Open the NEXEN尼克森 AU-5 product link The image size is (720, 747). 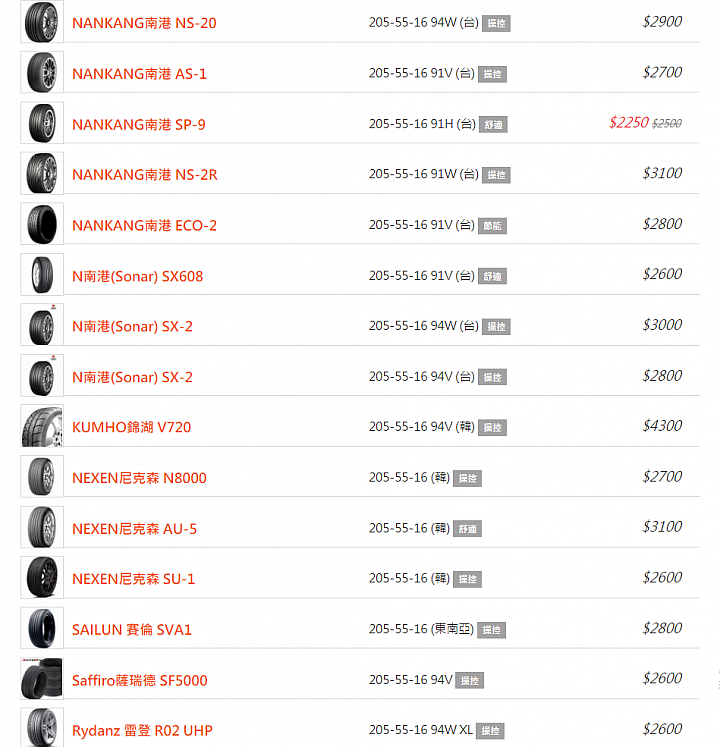(x=134, y=529)
